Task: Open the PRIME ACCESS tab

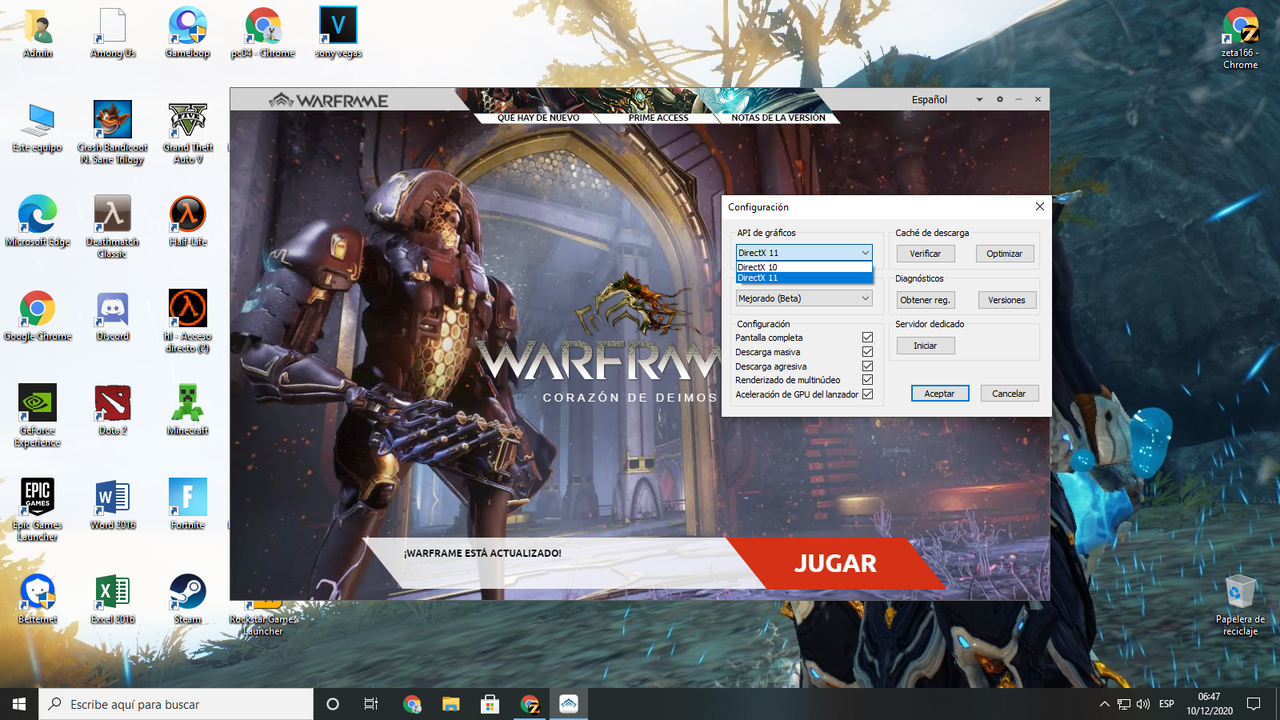Action: tap(658, 118)
